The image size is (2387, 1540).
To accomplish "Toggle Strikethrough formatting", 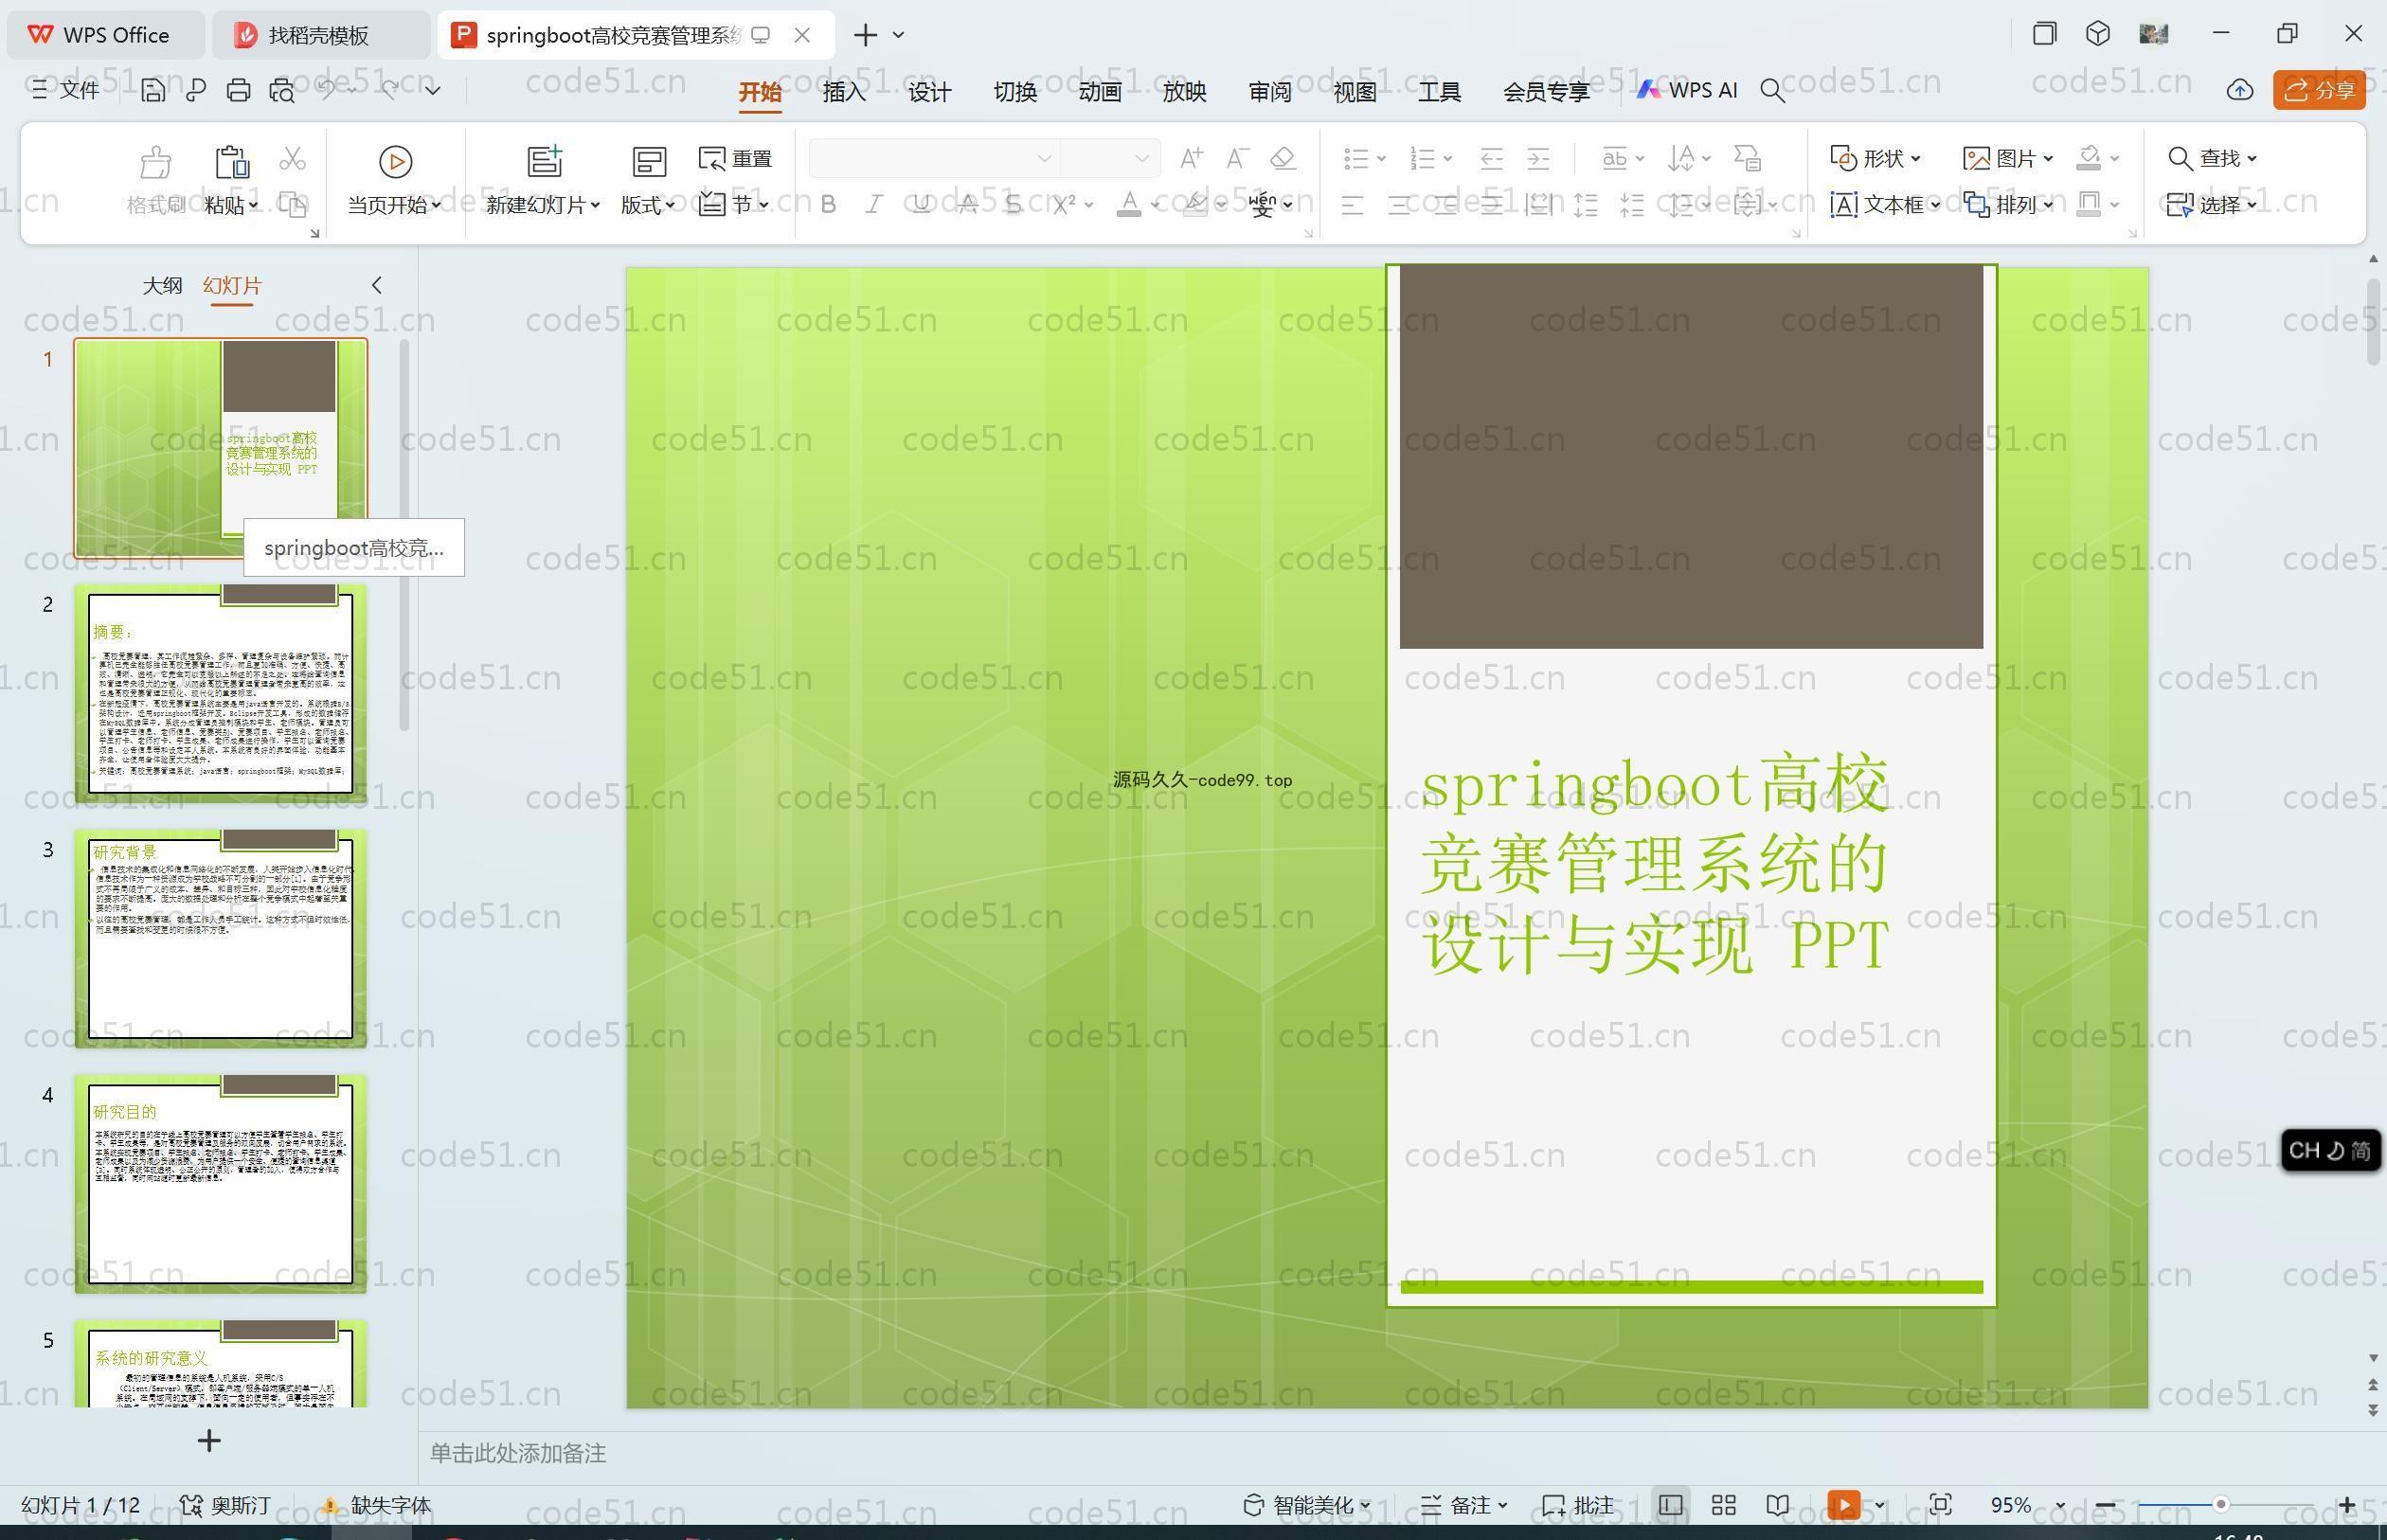I will pyautogui.click(x=967, y=205).
